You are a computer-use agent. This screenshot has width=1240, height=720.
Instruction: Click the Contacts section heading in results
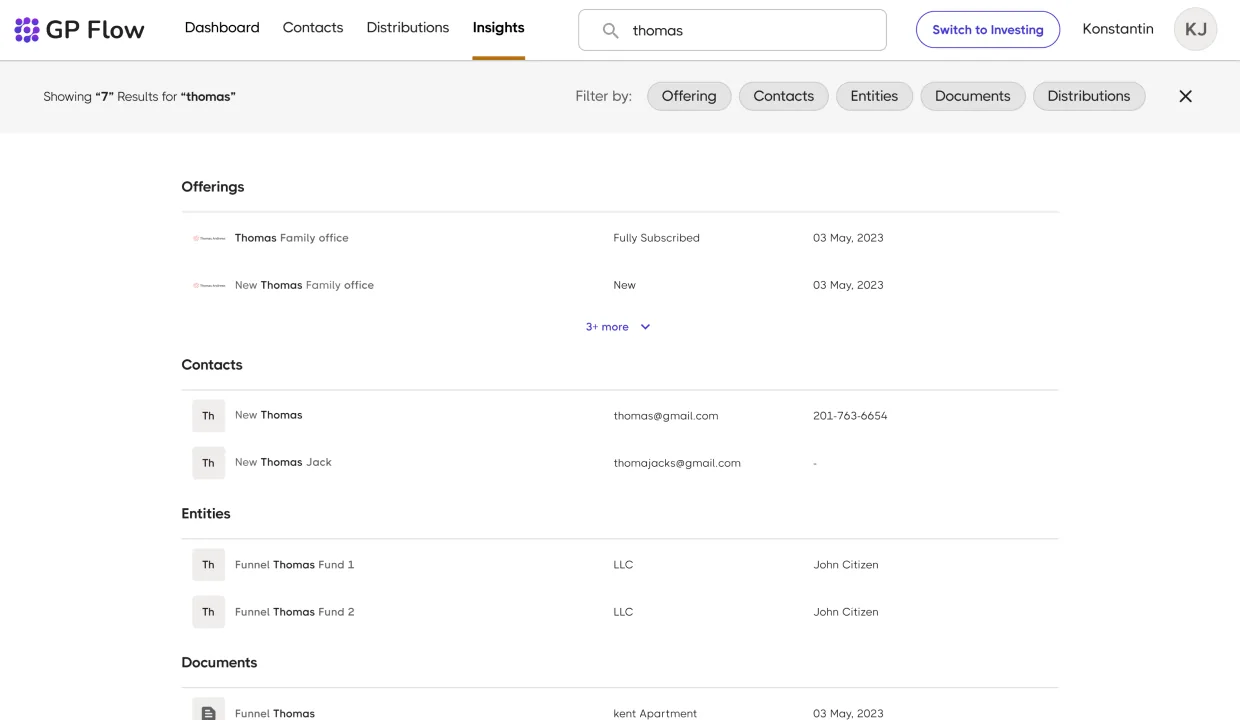click(212, 365)
